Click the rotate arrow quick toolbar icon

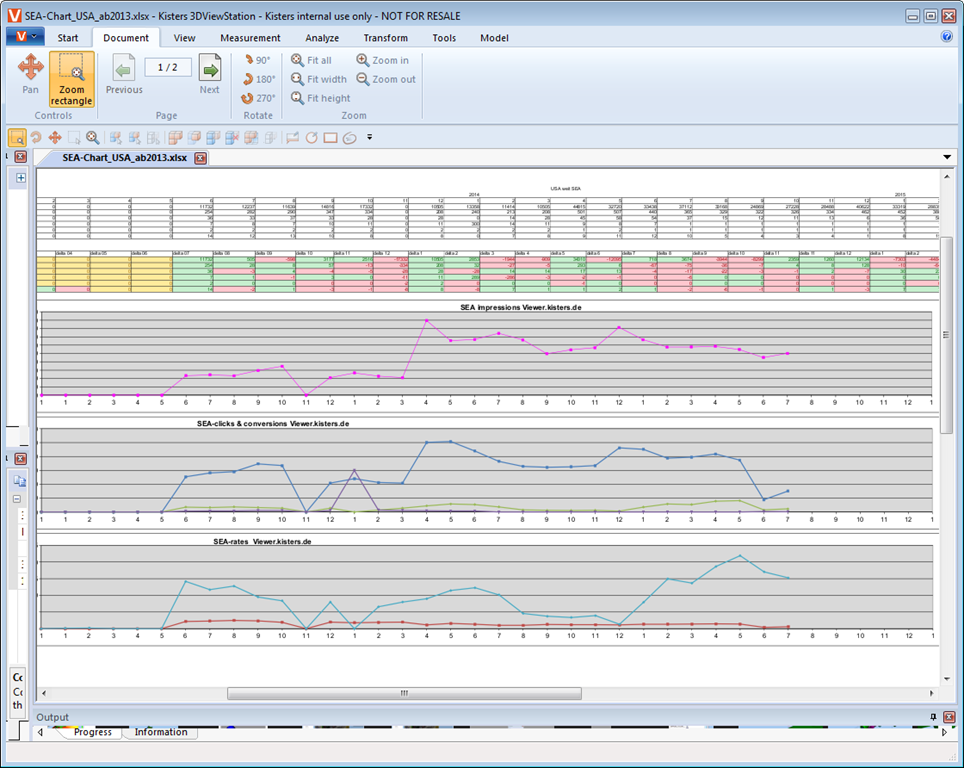coord(36,138)
